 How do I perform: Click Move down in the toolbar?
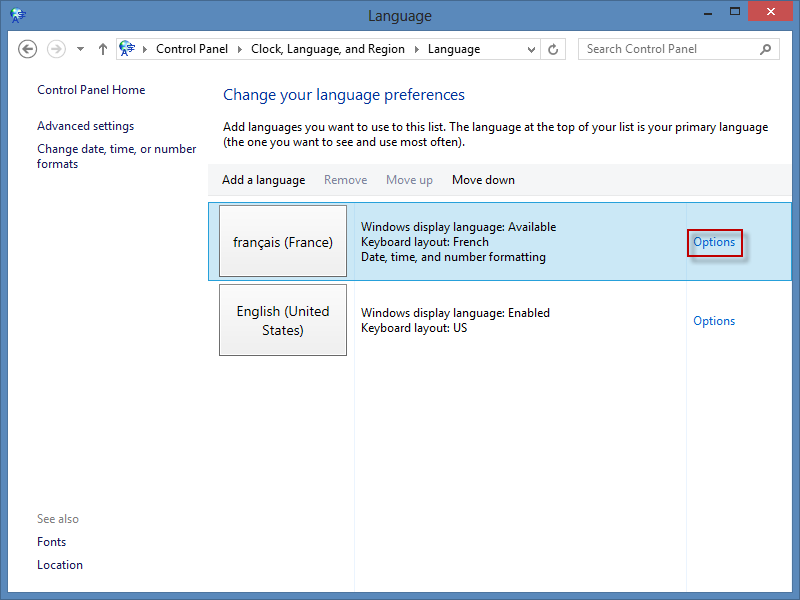pos(483,180)
